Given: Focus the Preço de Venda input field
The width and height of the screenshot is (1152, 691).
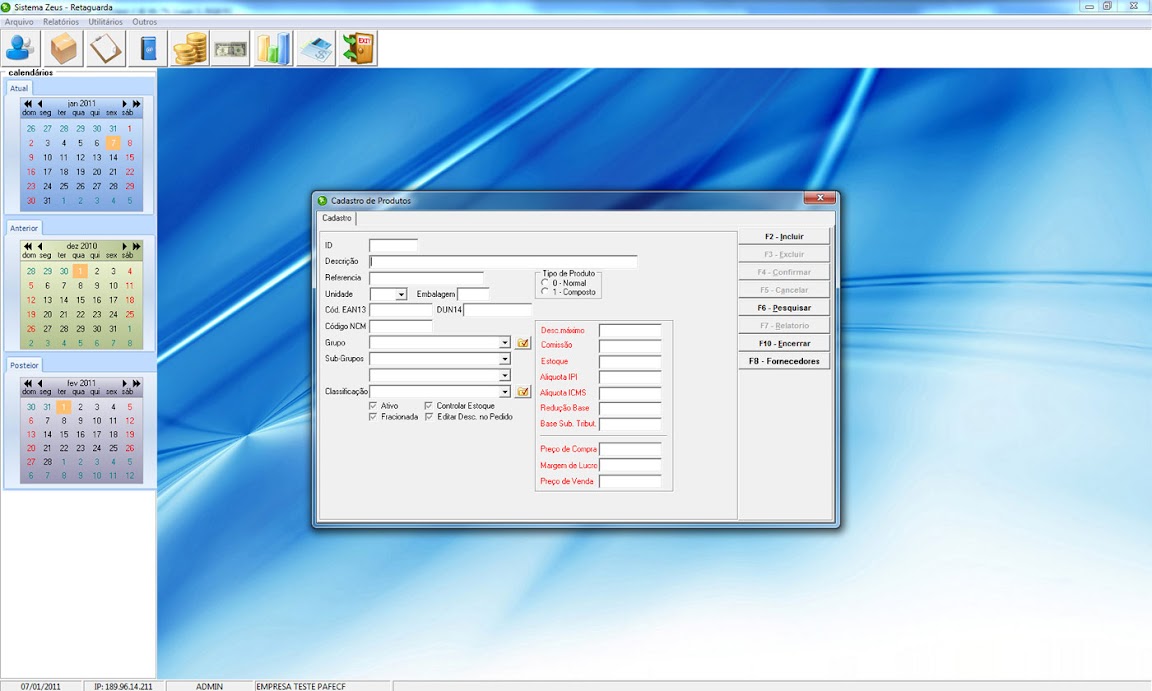Looking at the screenshot, I should pos(630,482).
